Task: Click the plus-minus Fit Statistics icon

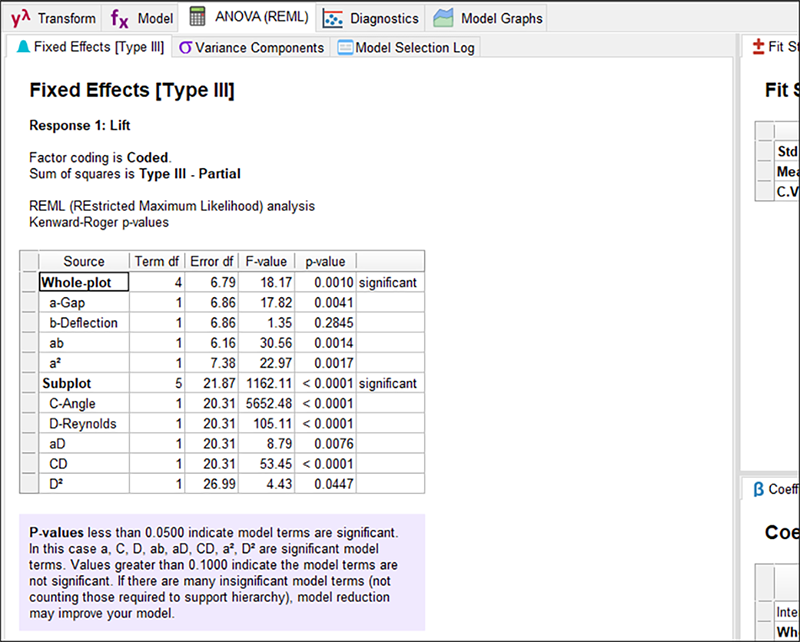Action: coord(758,47)
